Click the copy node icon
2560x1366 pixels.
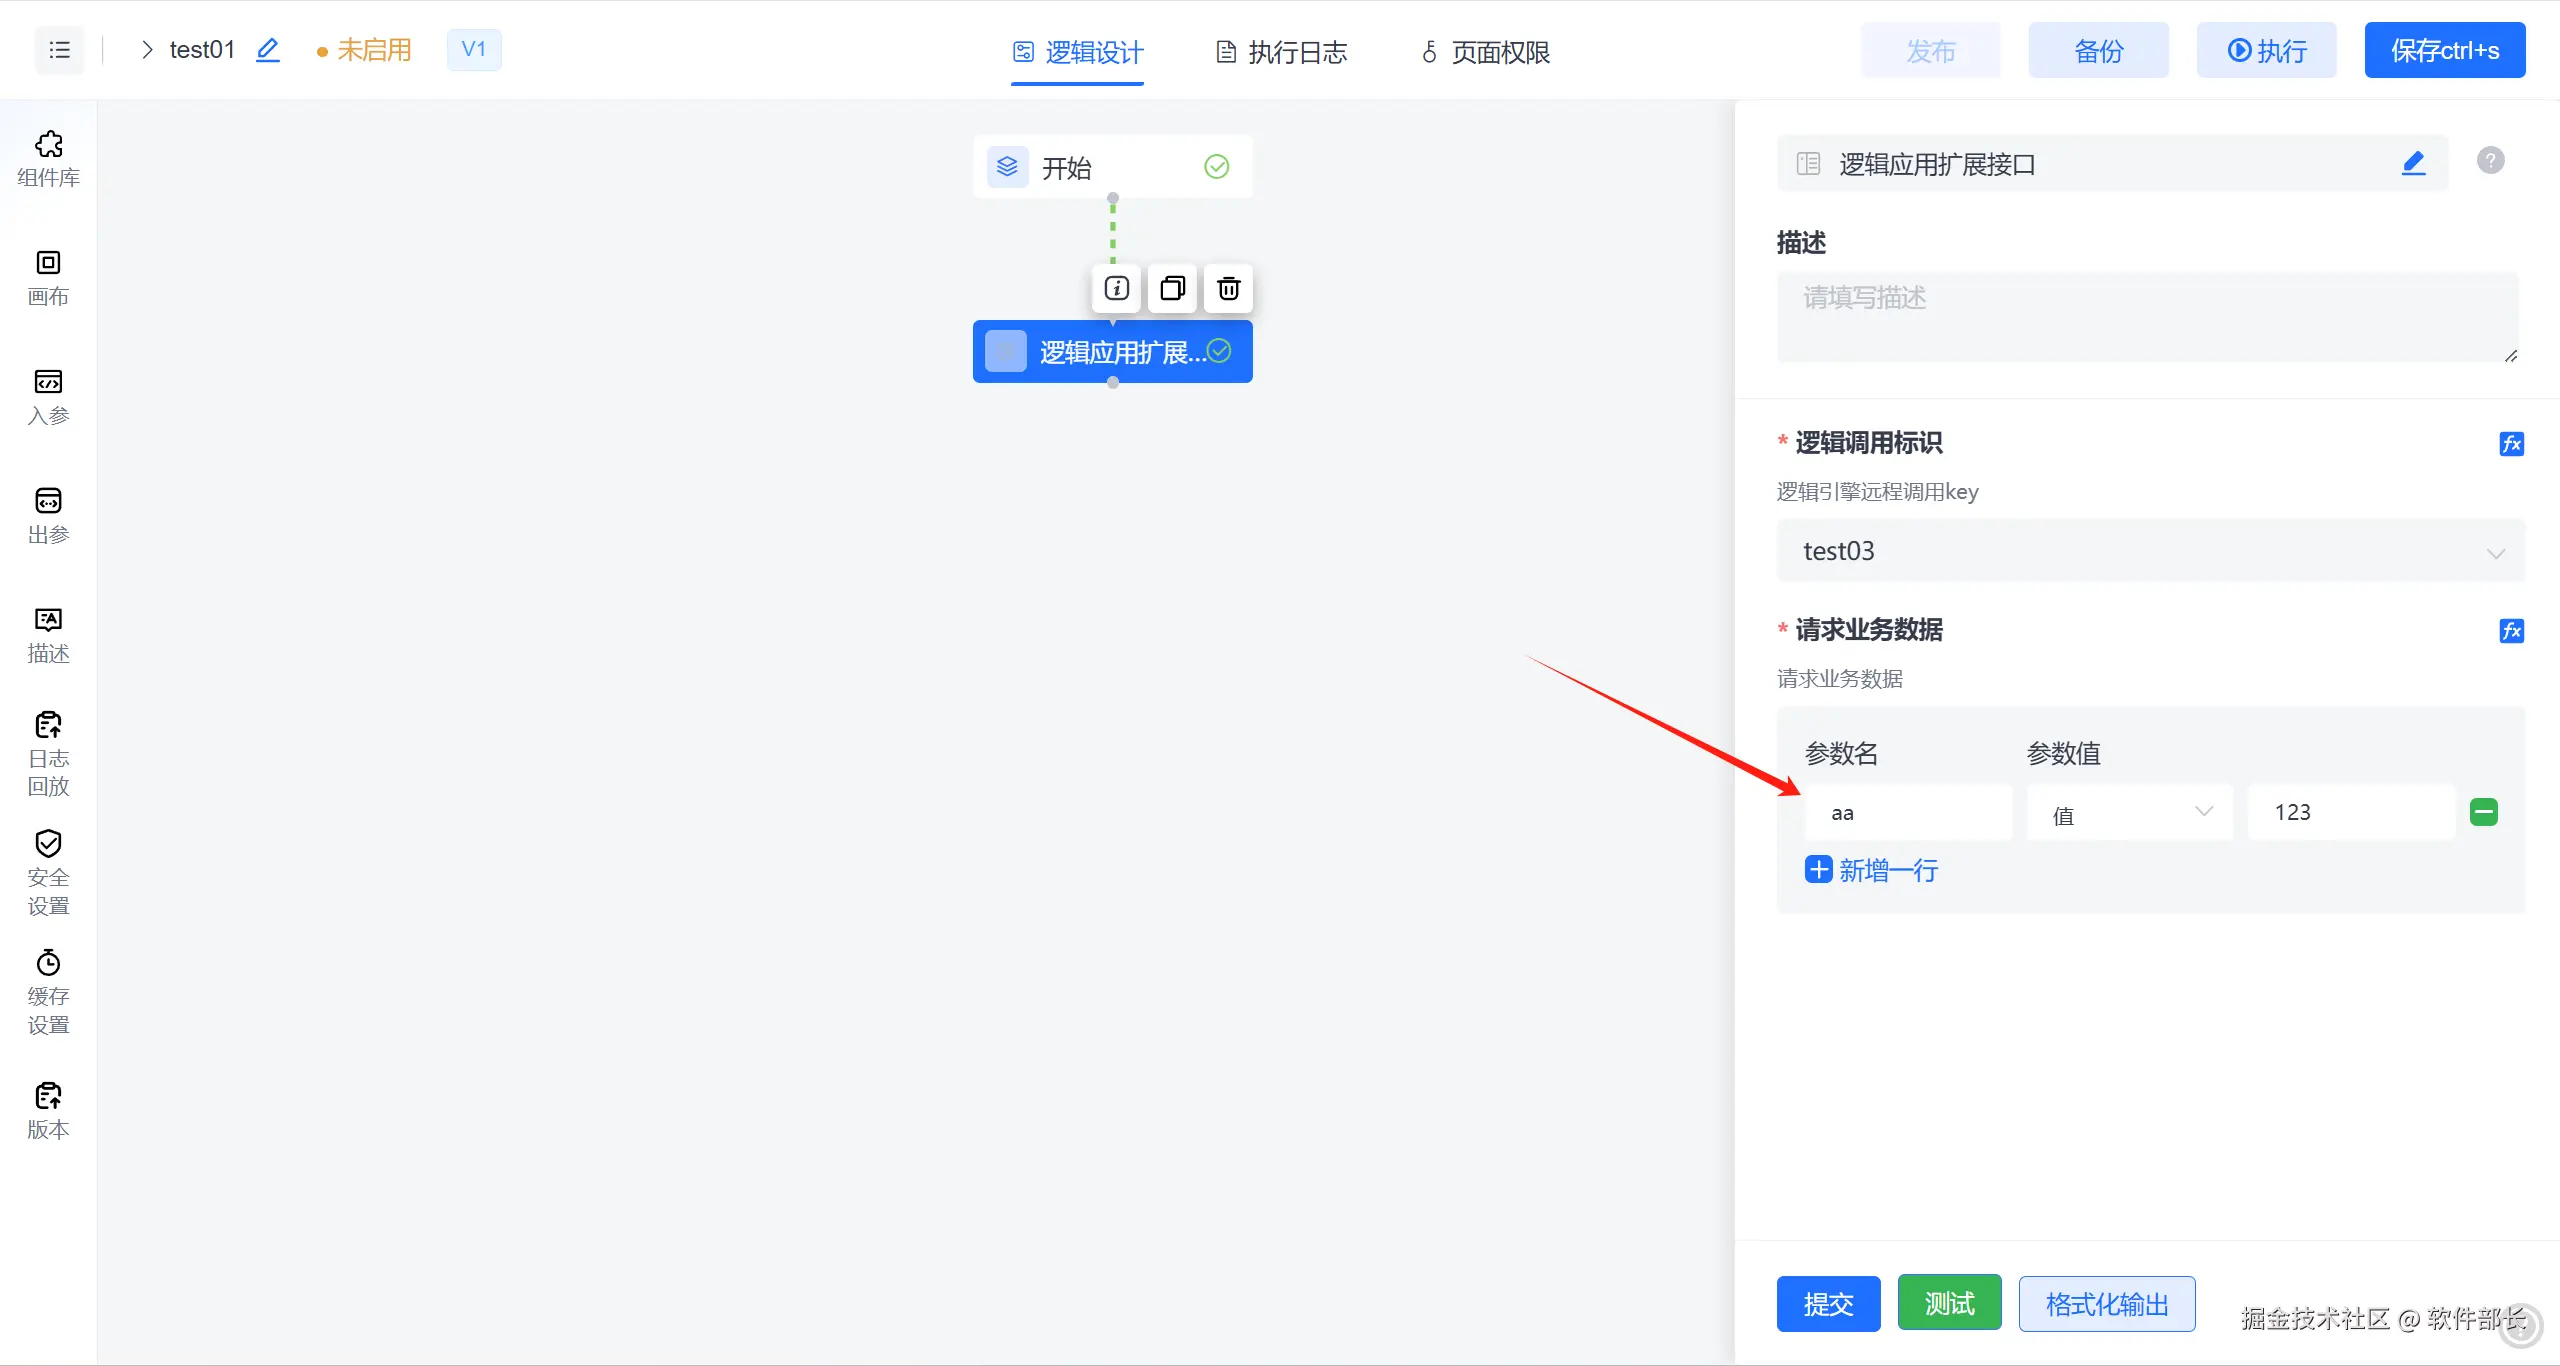[x=1172, y=289]
